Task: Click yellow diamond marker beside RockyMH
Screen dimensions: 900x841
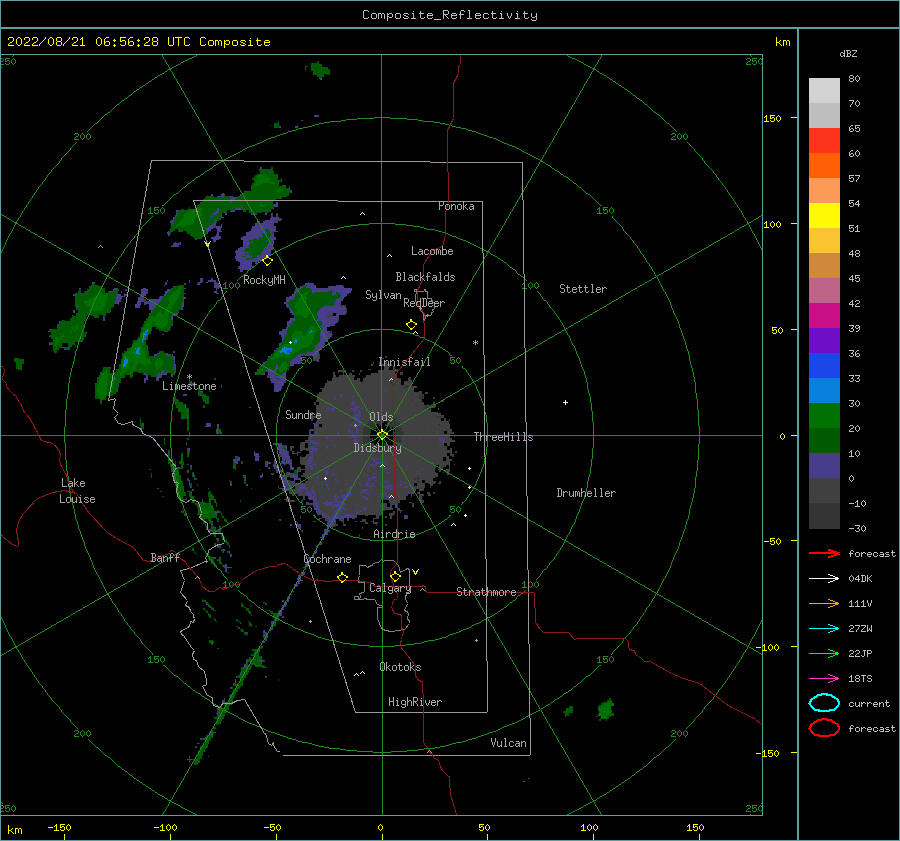Action: click(267, 261)
